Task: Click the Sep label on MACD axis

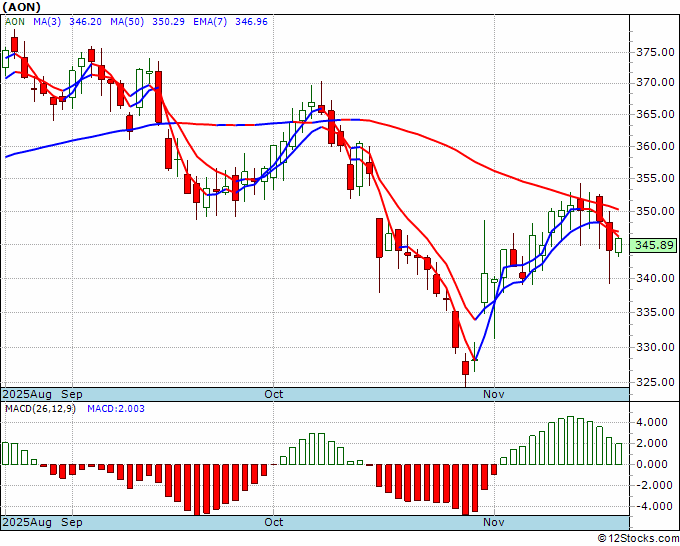Action: [x=72, y=522]
